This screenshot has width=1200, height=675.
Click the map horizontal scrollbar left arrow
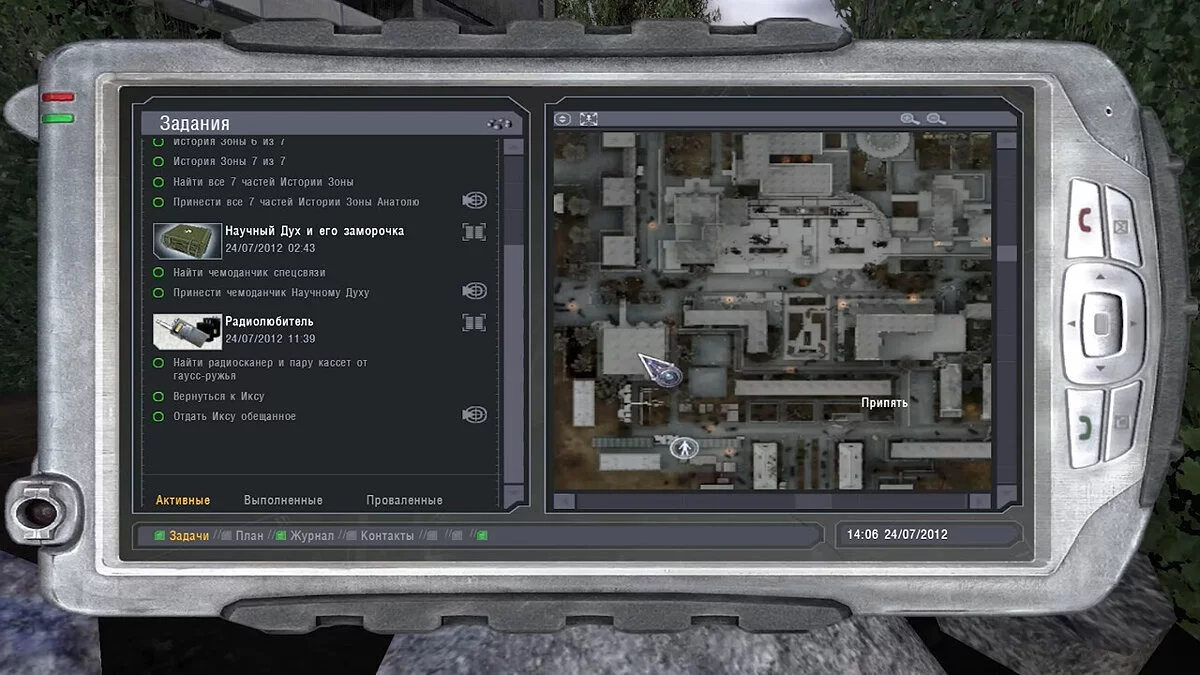tap(565, 501)
